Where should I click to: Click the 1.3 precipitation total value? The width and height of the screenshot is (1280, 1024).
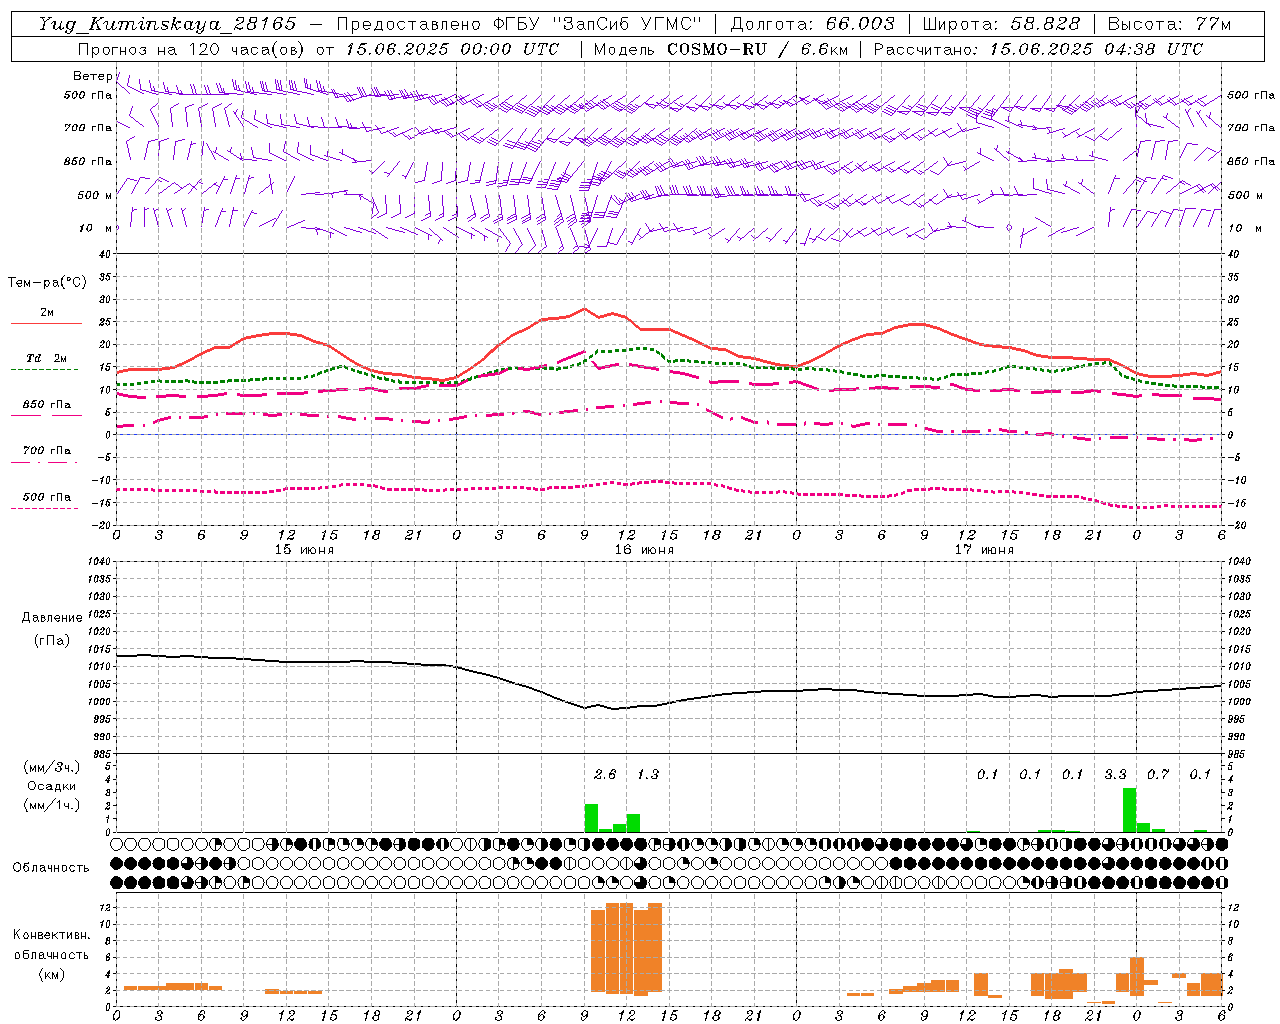(648, 774)
